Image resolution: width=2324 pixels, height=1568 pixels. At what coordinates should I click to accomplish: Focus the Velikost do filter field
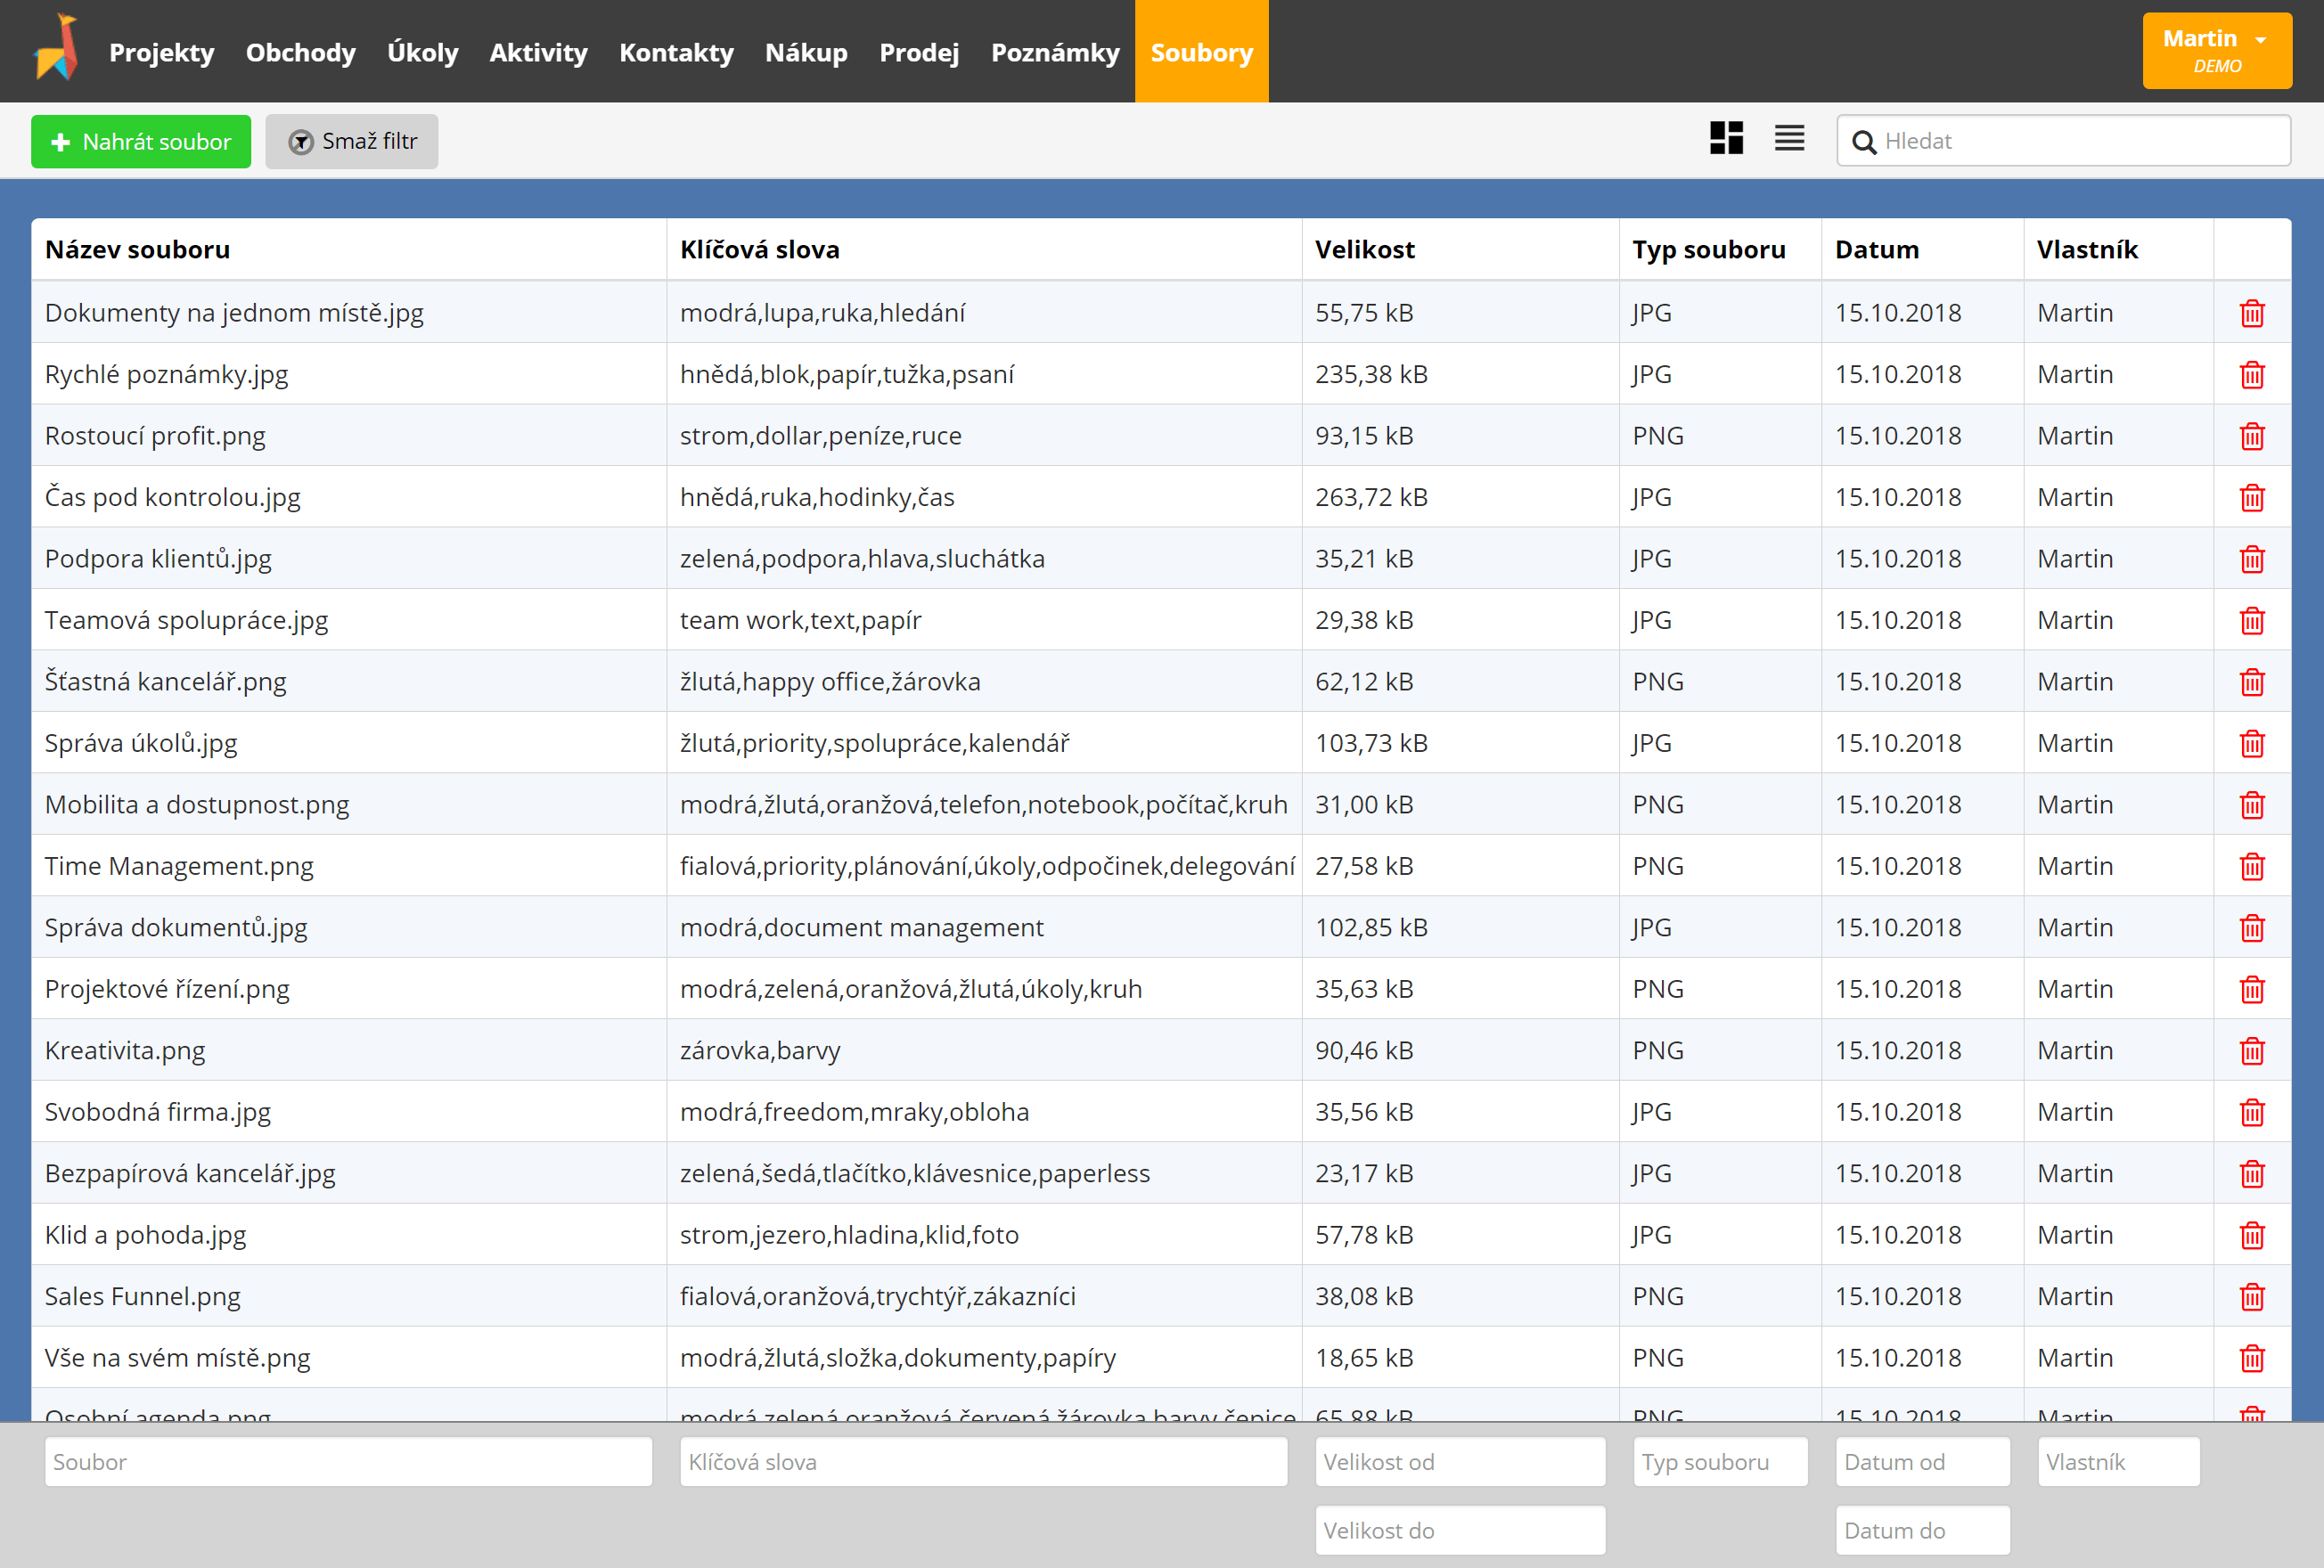pos(1460,1531)
